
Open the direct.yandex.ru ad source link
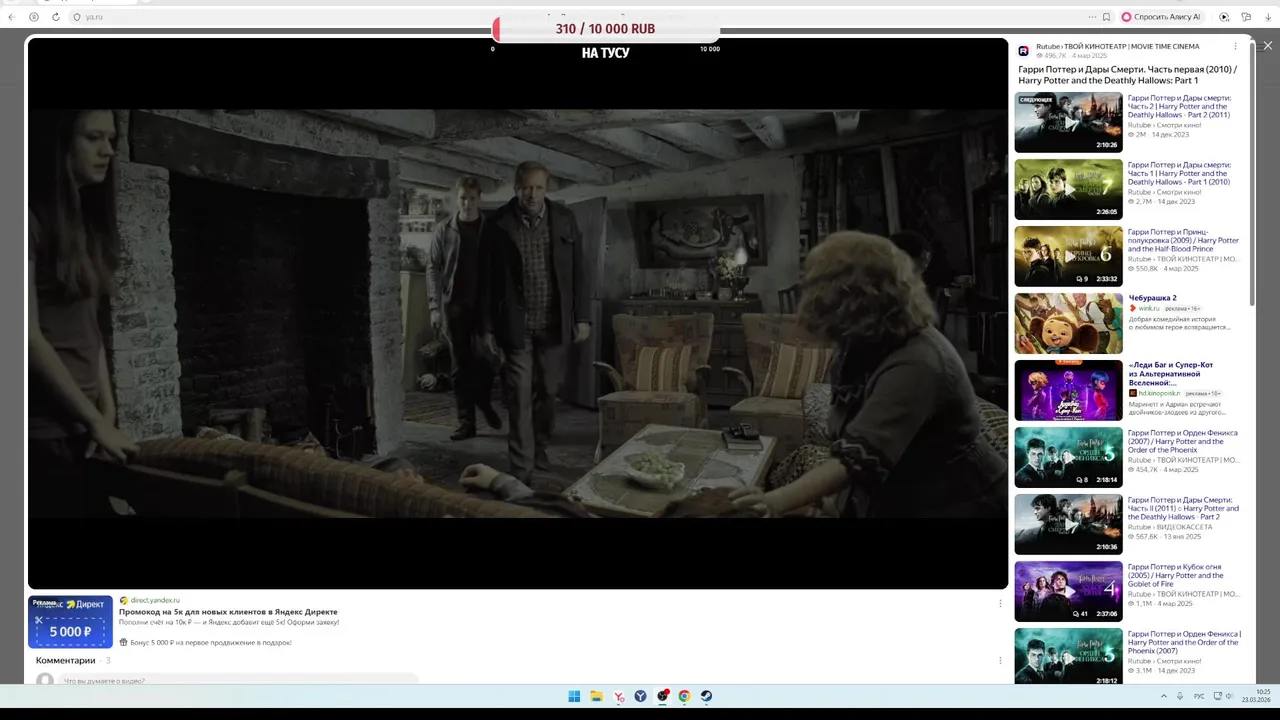155,600
